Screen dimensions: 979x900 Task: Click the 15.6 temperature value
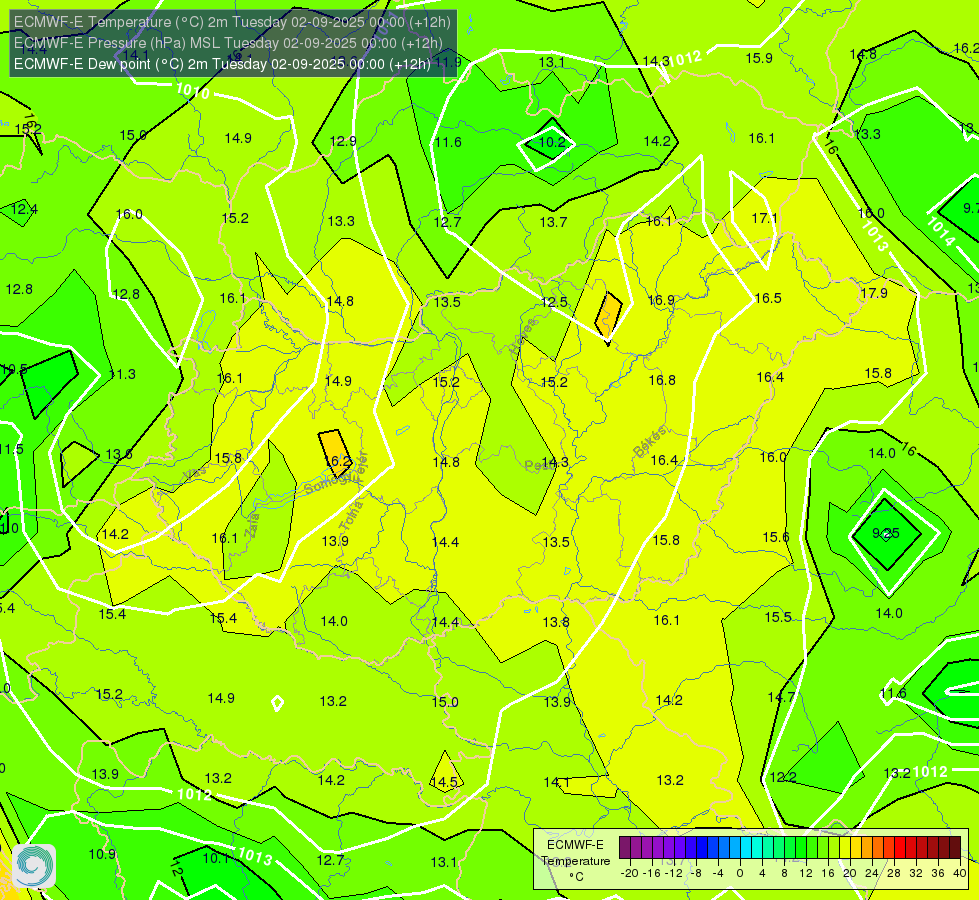pos(776,537)
